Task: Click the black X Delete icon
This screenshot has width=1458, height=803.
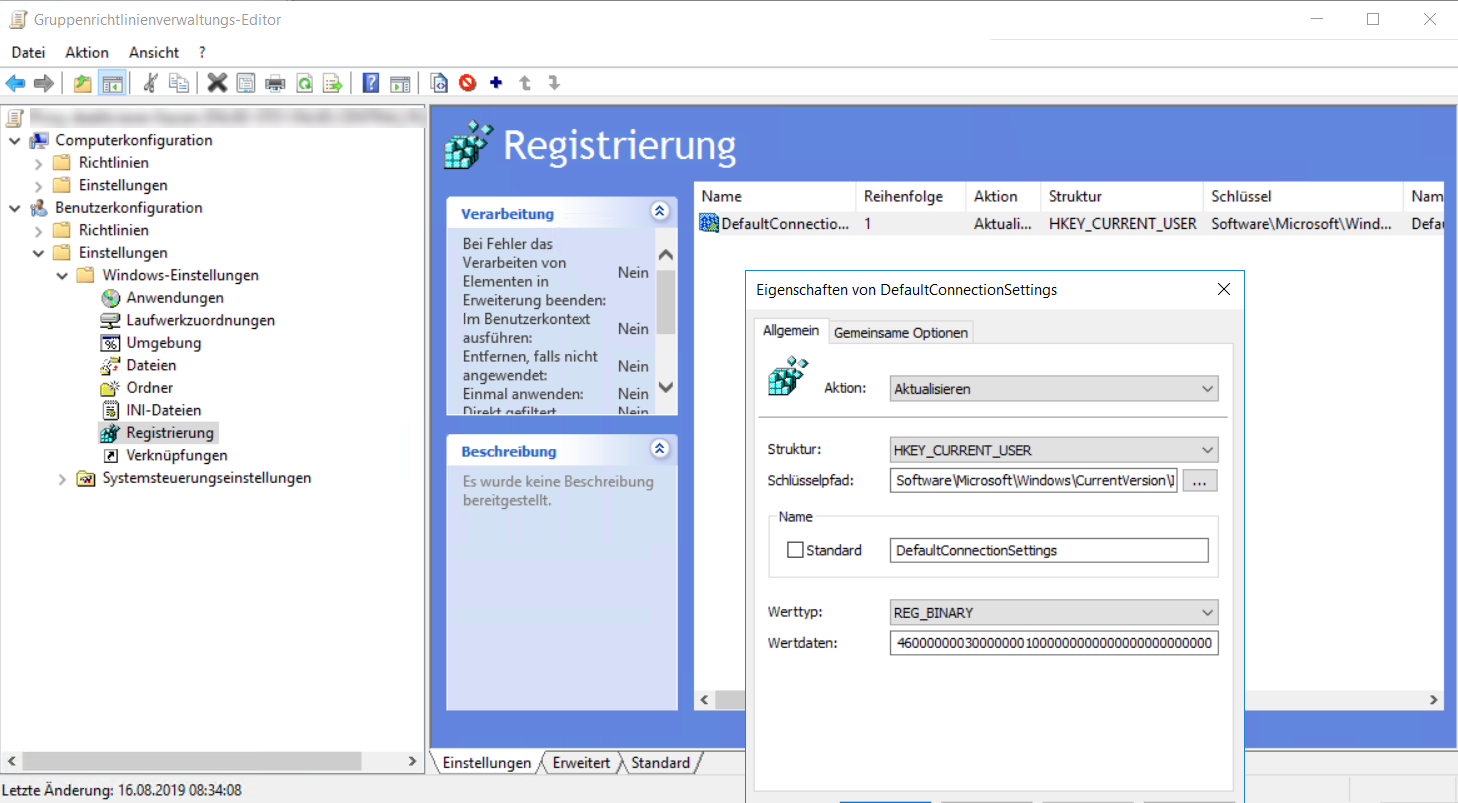Action: (x=217, y=83)
